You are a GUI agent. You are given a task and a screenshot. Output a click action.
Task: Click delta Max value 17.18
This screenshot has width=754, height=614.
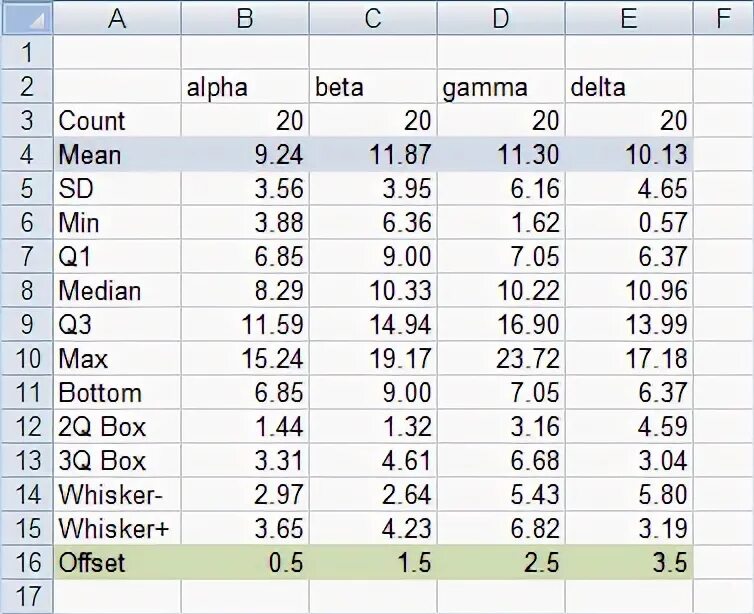pos(629,359)
